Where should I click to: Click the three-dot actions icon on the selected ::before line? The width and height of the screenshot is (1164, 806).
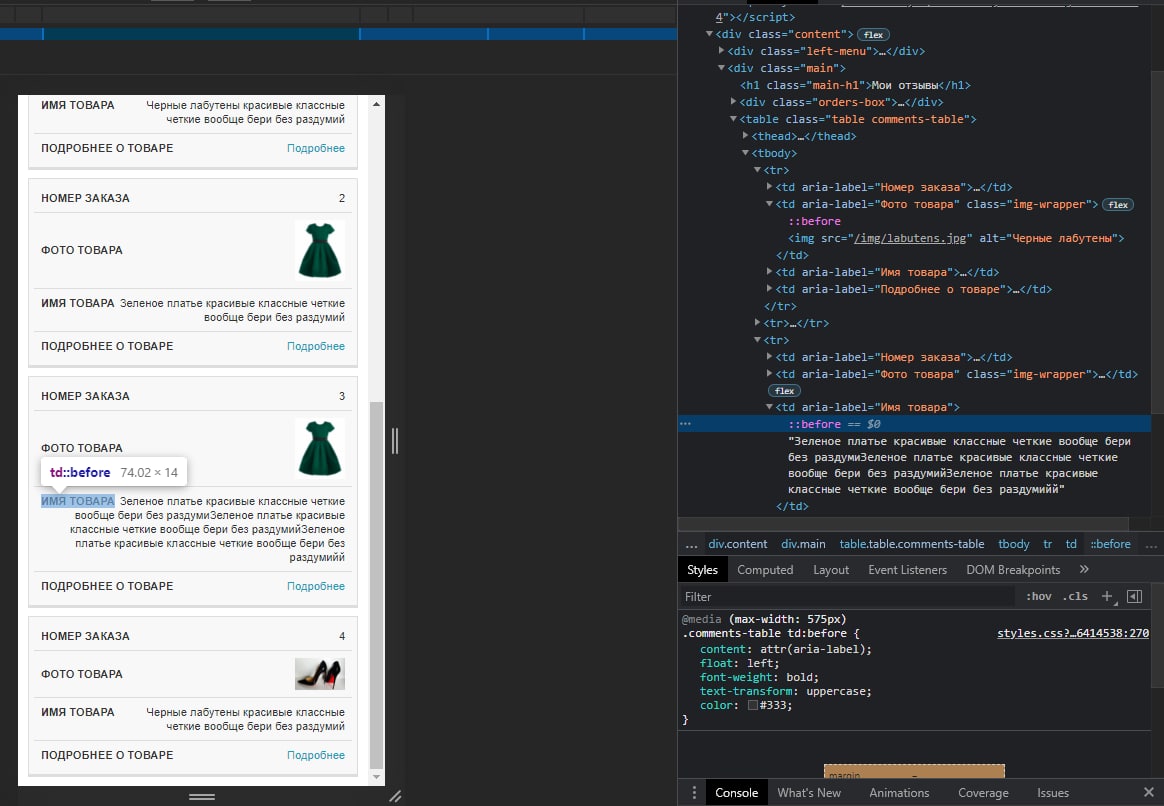685,424
